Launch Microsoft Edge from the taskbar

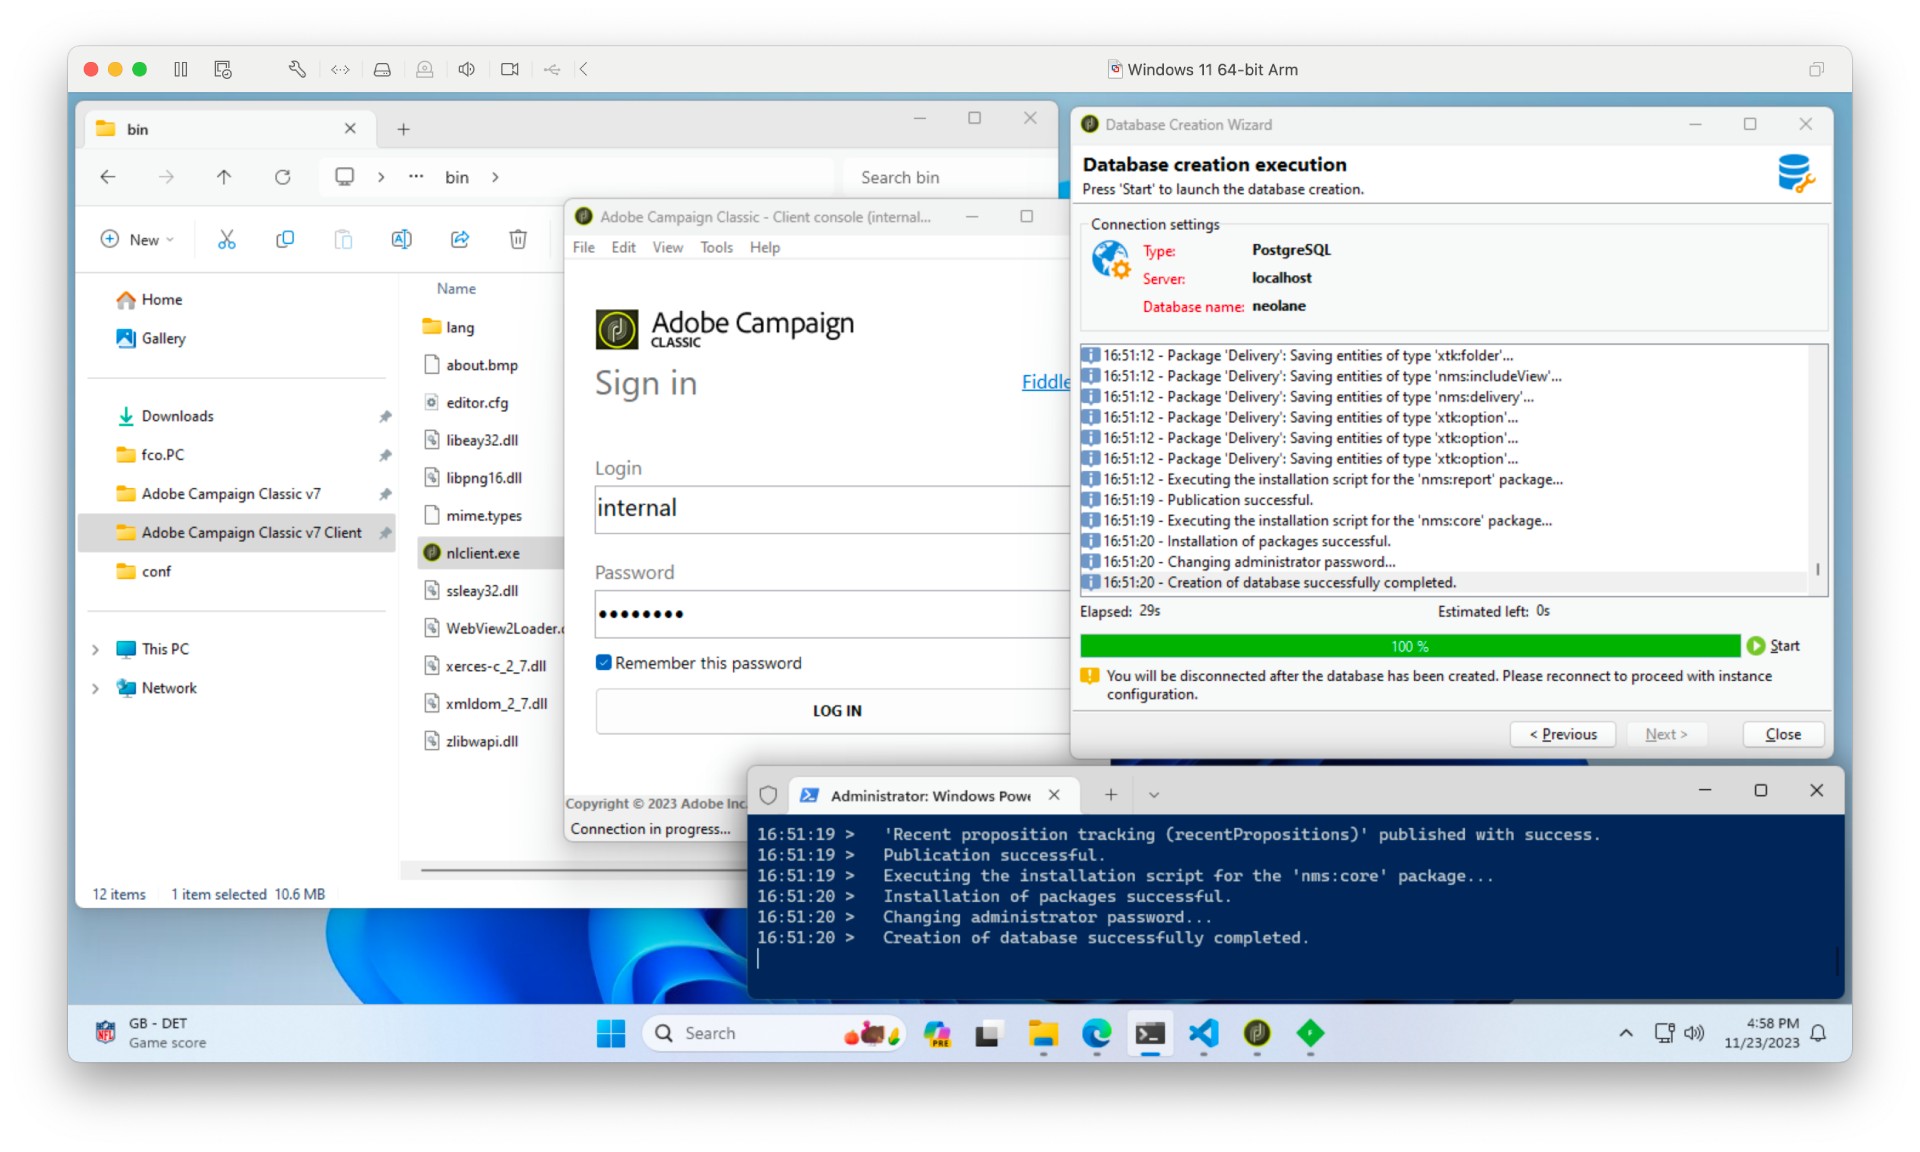1098,1034
